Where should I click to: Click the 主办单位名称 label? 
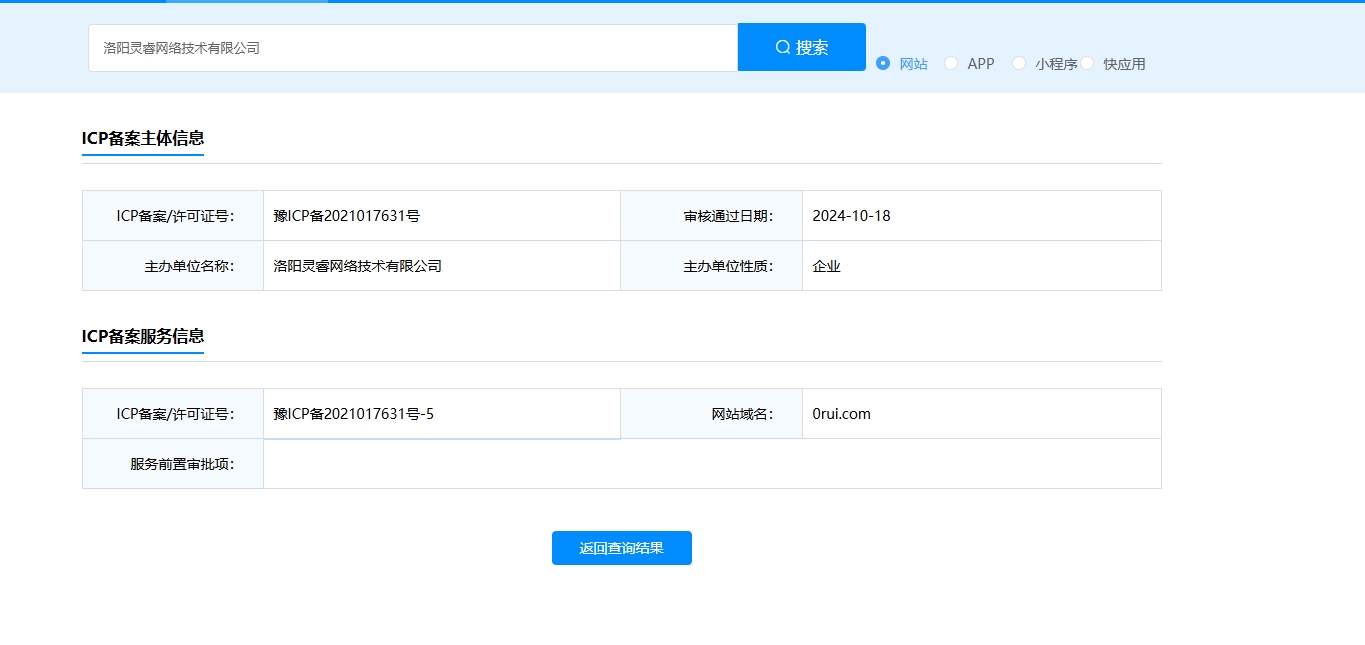pyautogui.click(x=189, y=266)
